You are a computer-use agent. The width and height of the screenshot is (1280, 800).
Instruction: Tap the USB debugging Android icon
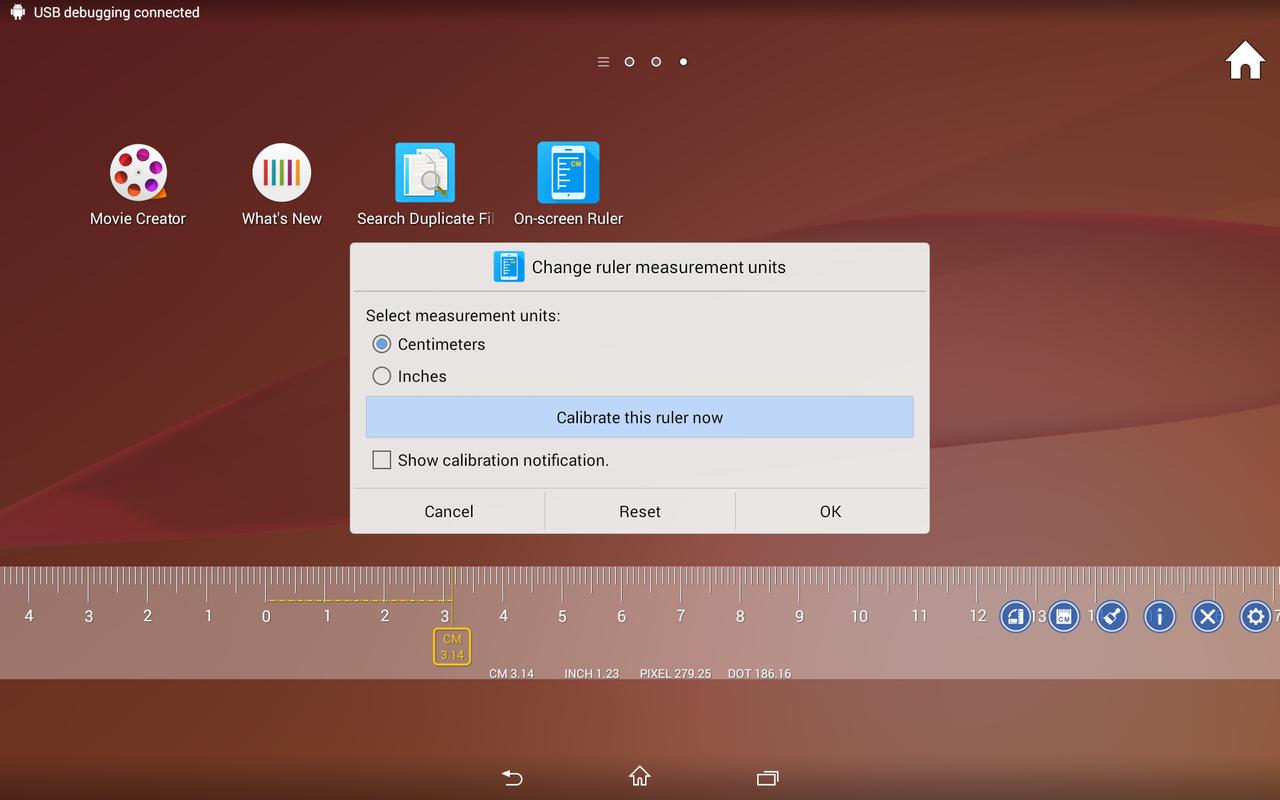click(x=17, y=12)
